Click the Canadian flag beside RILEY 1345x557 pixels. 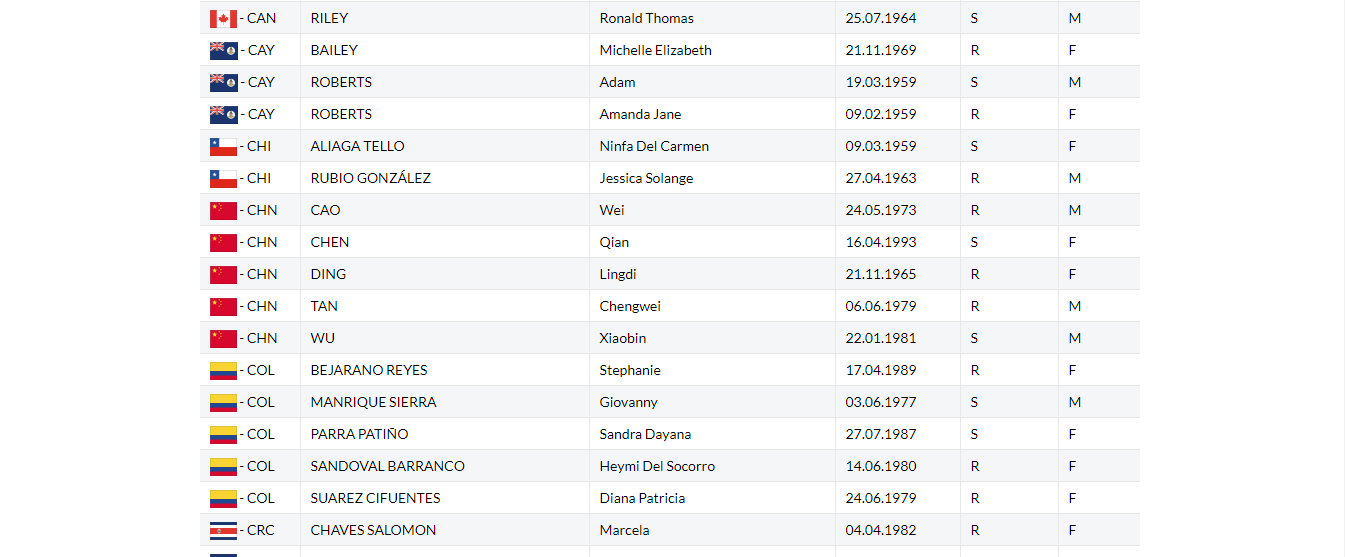coord(223,18)
